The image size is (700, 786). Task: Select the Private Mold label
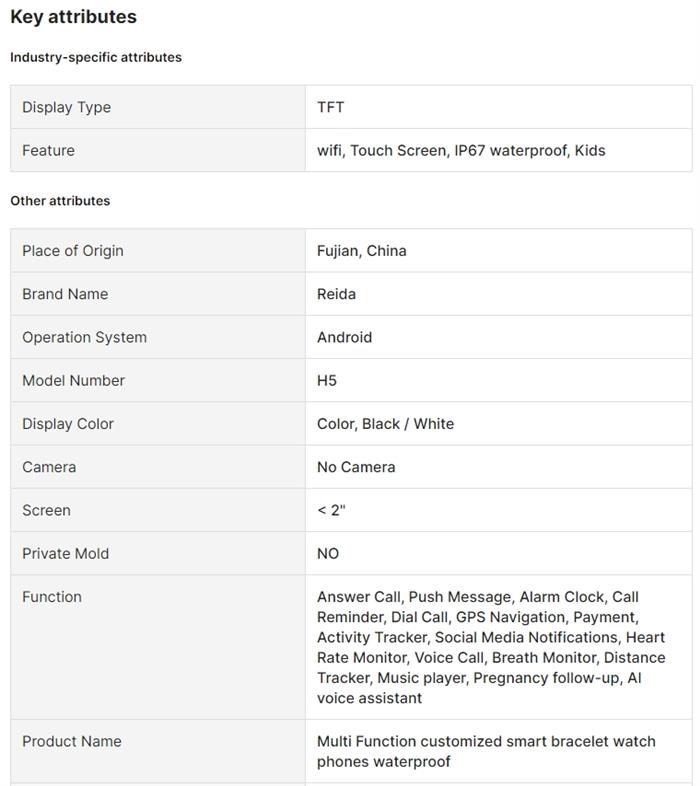click(x=65, y=553)
